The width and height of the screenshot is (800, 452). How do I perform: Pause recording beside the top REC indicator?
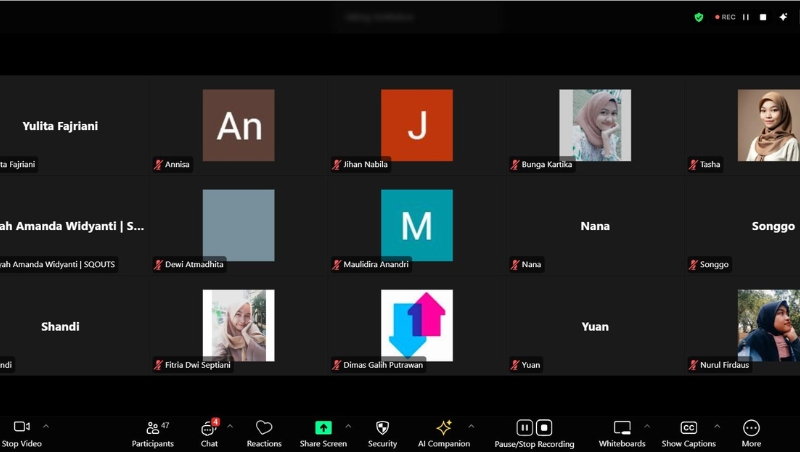(746, 17)
